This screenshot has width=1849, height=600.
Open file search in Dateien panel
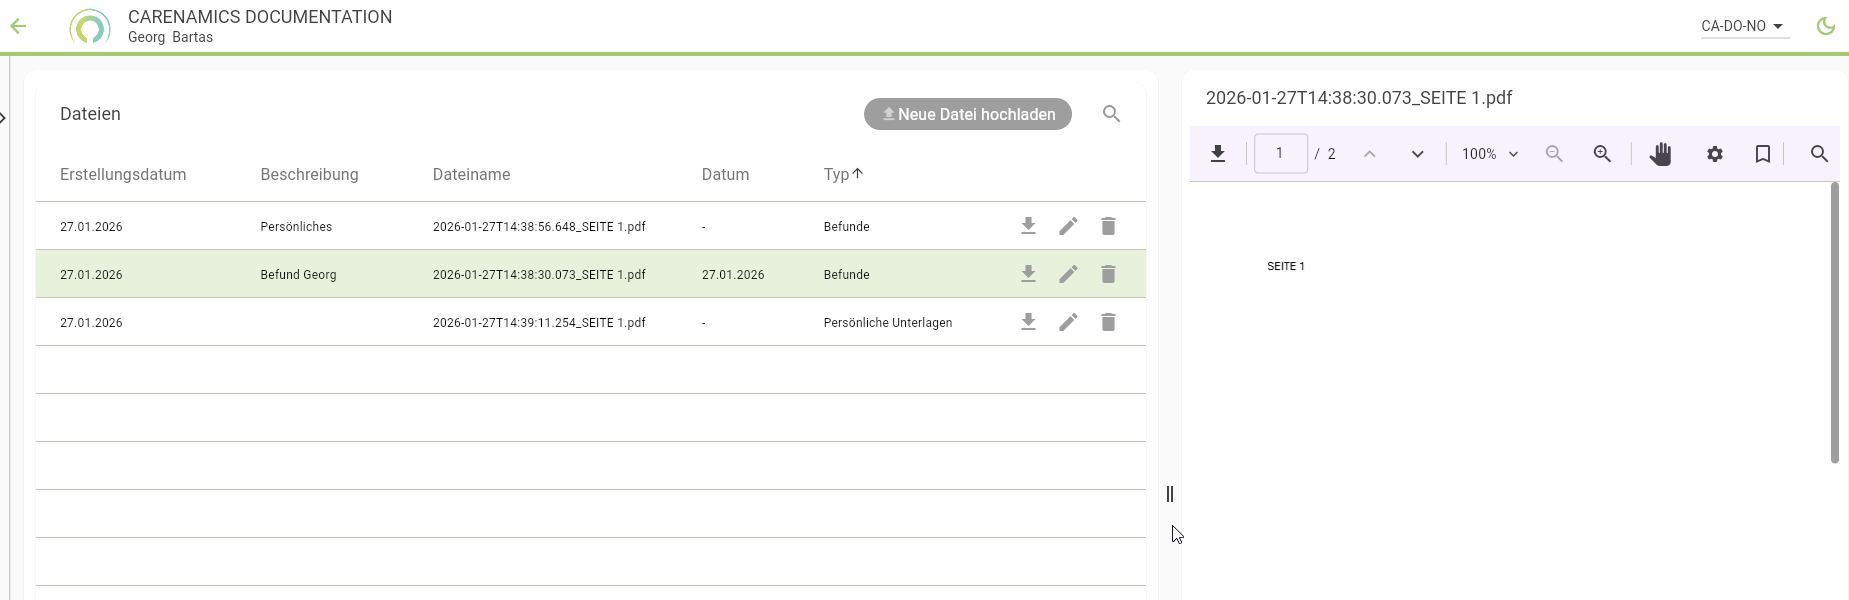pyautogui.click(x=1111, y=114)
